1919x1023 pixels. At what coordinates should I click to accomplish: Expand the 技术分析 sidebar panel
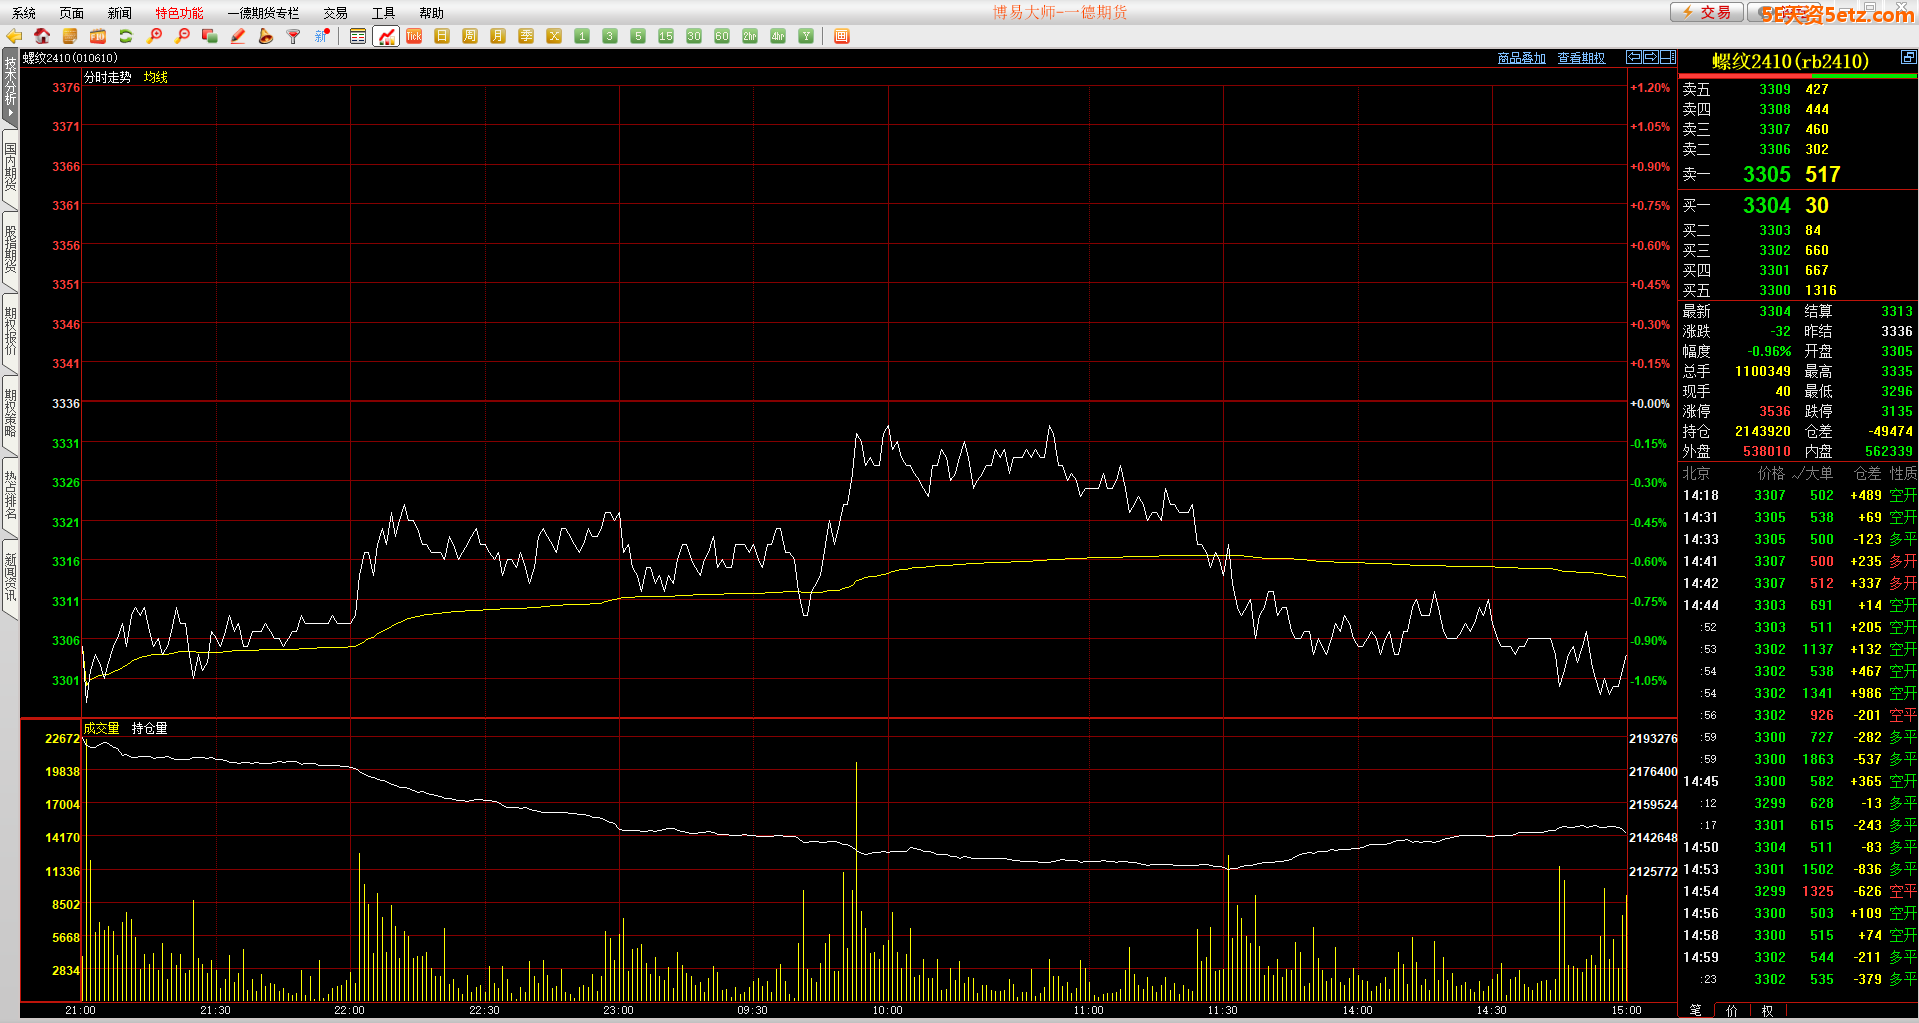10,87
